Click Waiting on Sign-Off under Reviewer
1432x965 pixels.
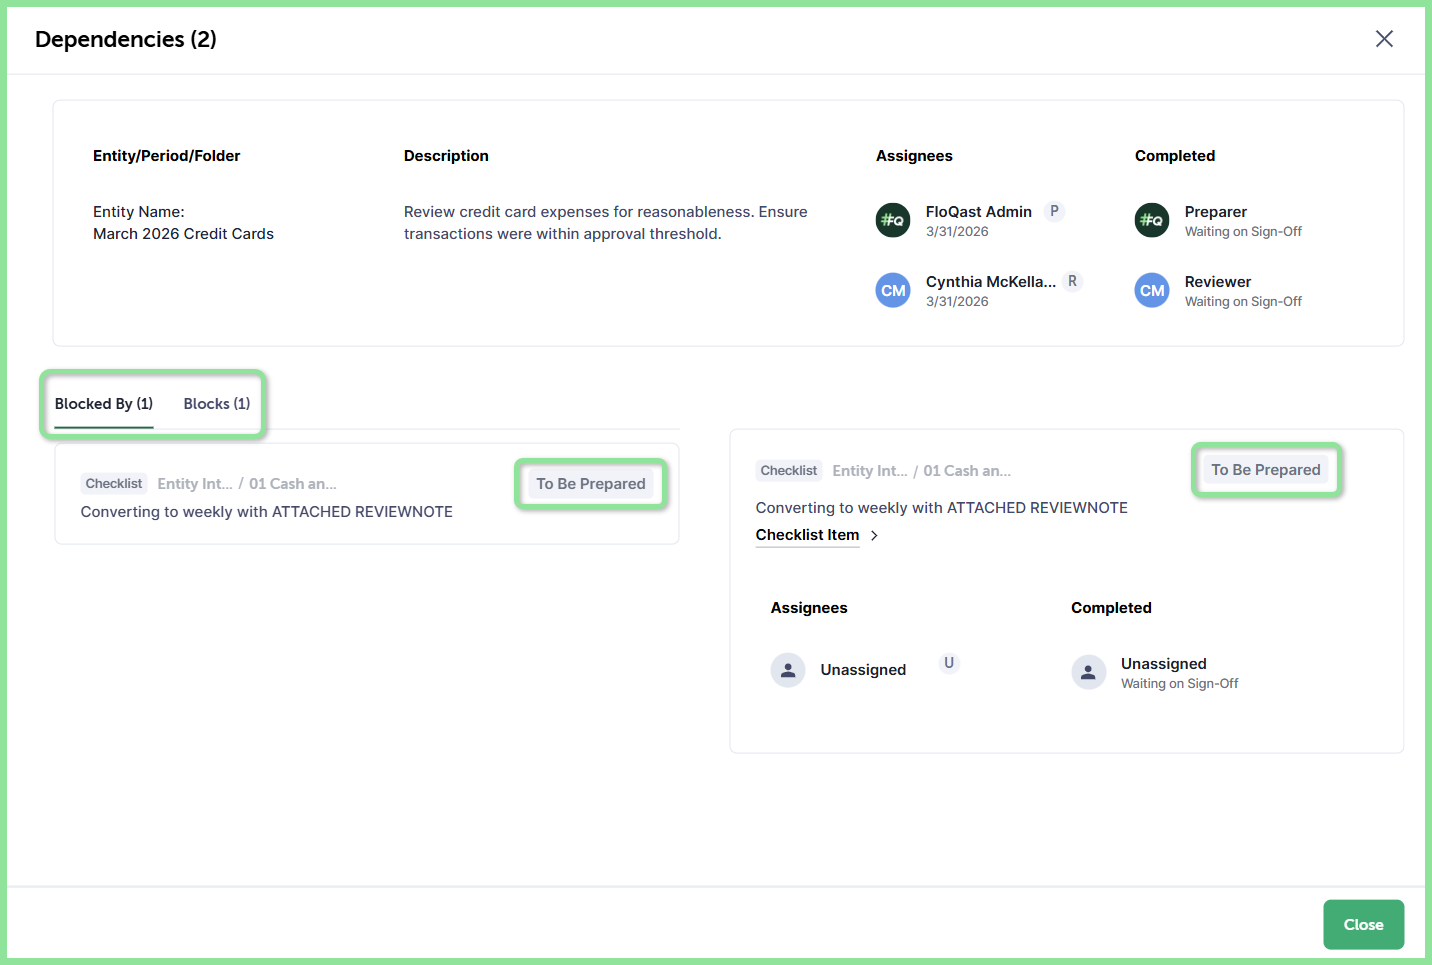point(1243,302)
